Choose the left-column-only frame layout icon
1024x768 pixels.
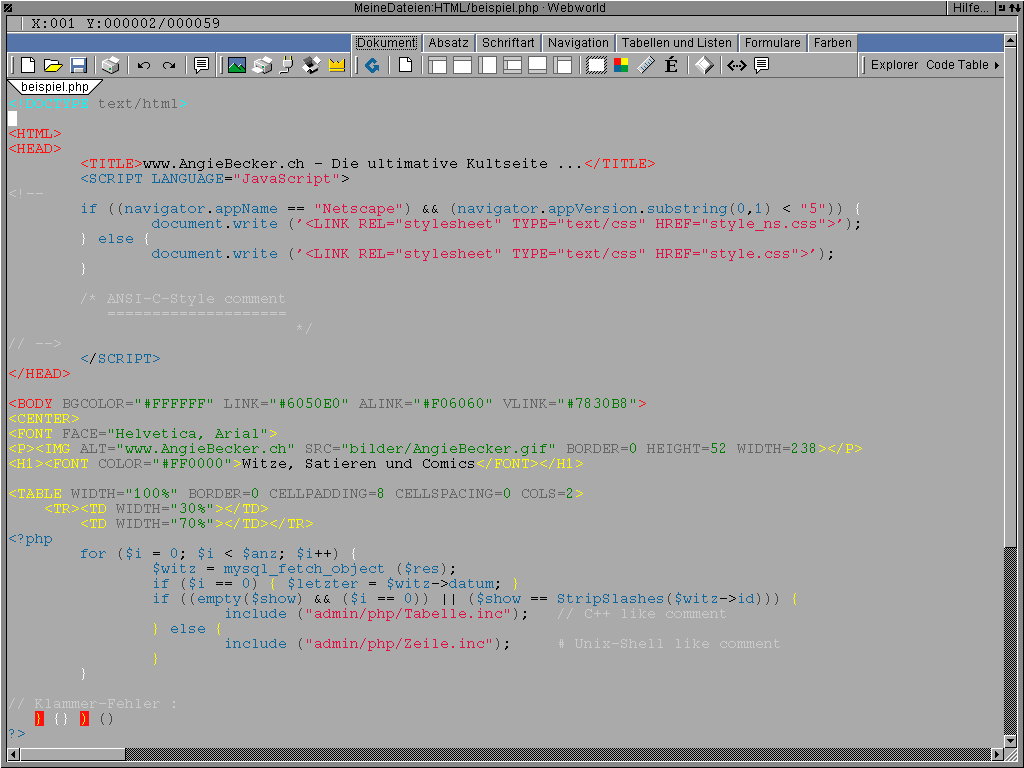tap(487, 65)
